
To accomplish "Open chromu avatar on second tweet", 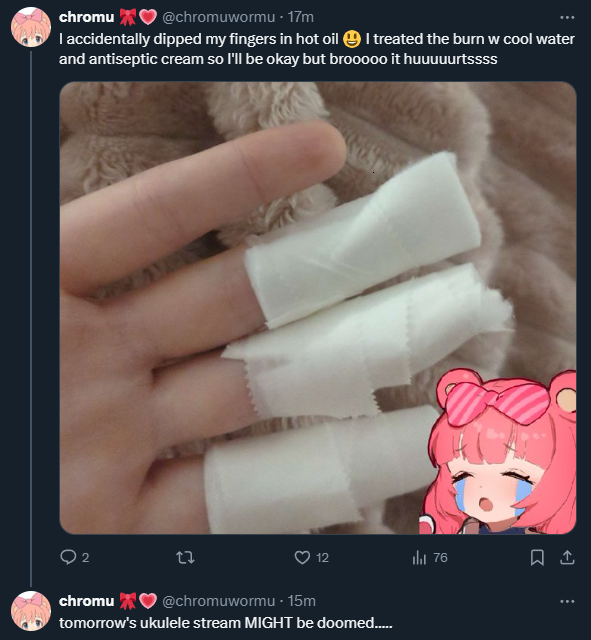I will tap(31, 611).
